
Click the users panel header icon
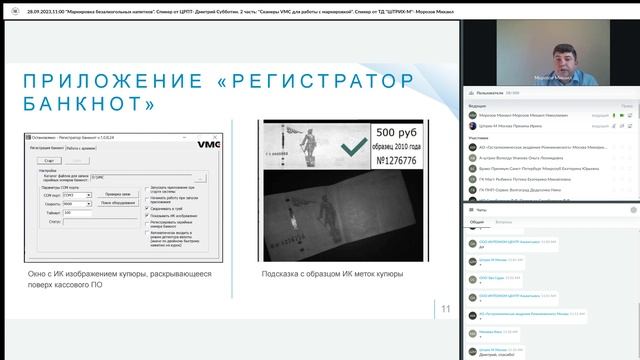click(x=471, y=93)
